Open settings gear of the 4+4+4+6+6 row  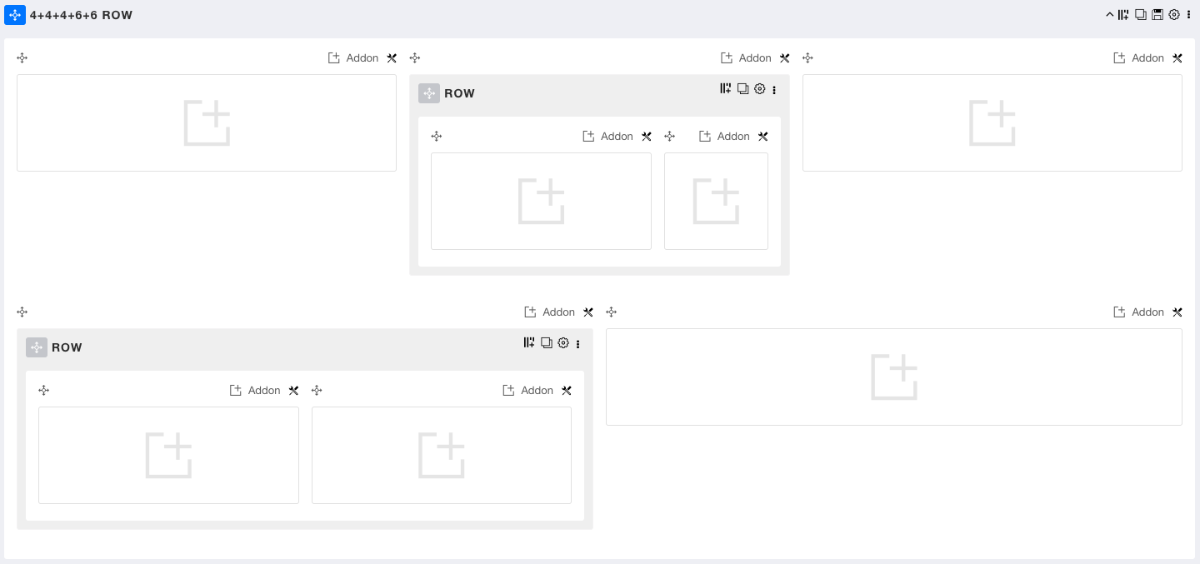1174,15
